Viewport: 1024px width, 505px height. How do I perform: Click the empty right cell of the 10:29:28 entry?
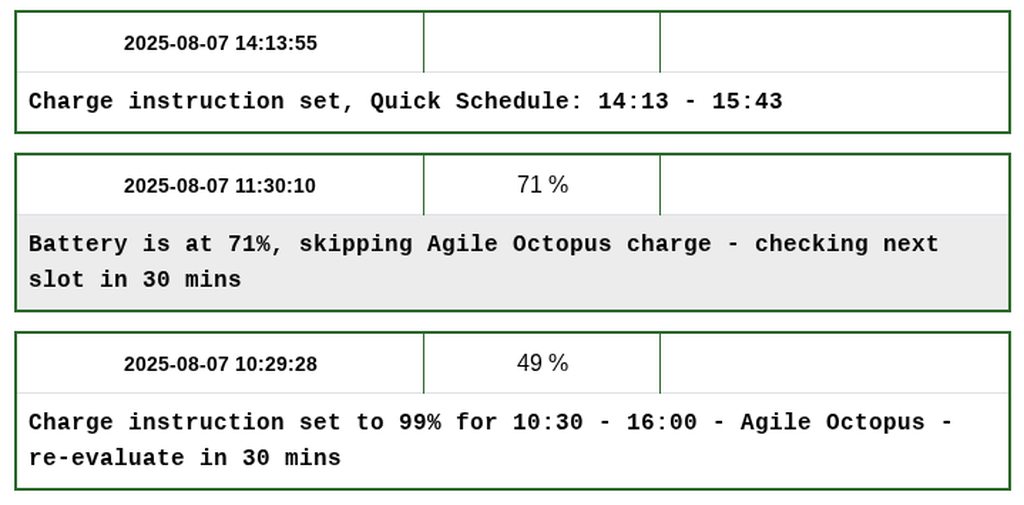pos(834,363)
